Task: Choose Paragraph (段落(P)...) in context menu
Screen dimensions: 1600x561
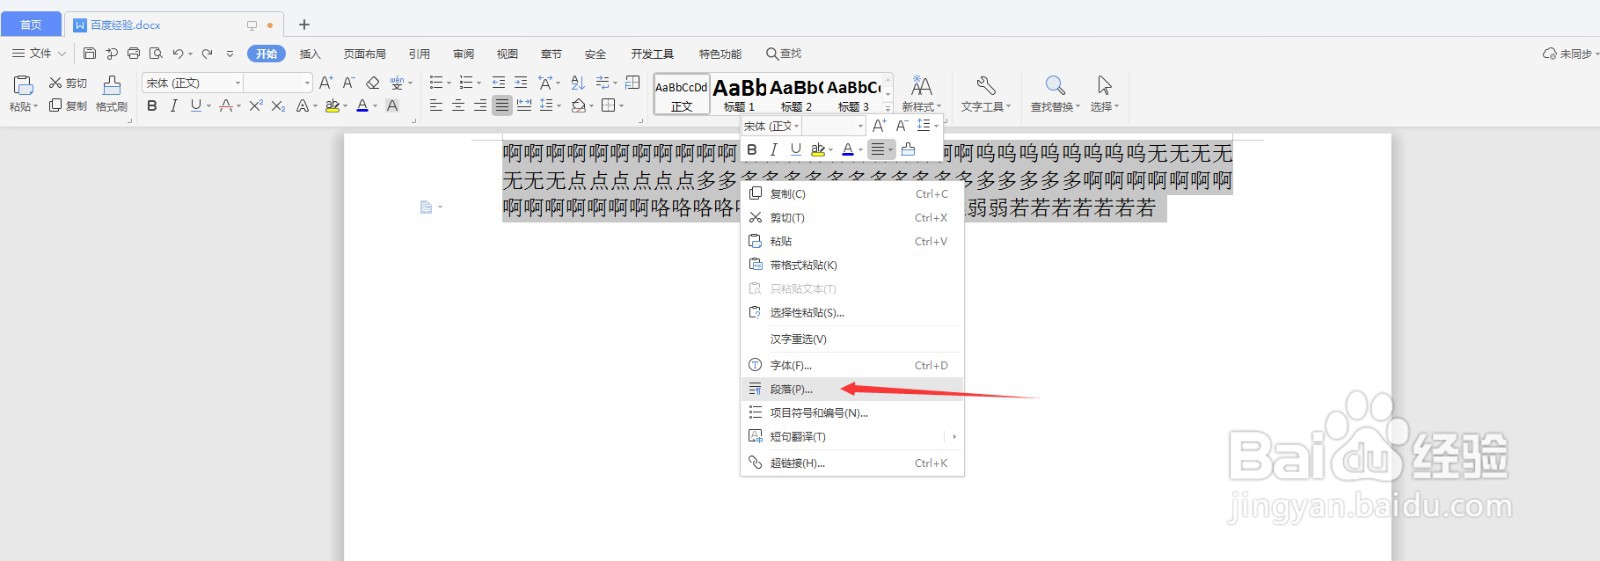Action: click(x=852, y=389)
